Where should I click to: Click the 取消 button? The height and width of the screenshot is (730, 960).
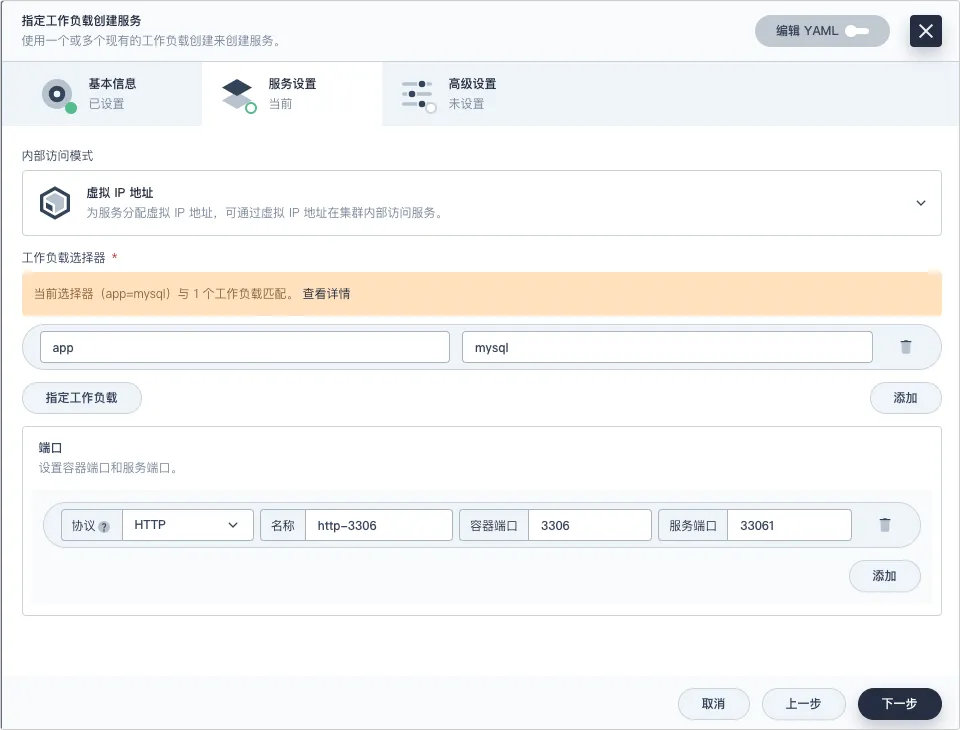pyautogui.click(x=713, y=704)
